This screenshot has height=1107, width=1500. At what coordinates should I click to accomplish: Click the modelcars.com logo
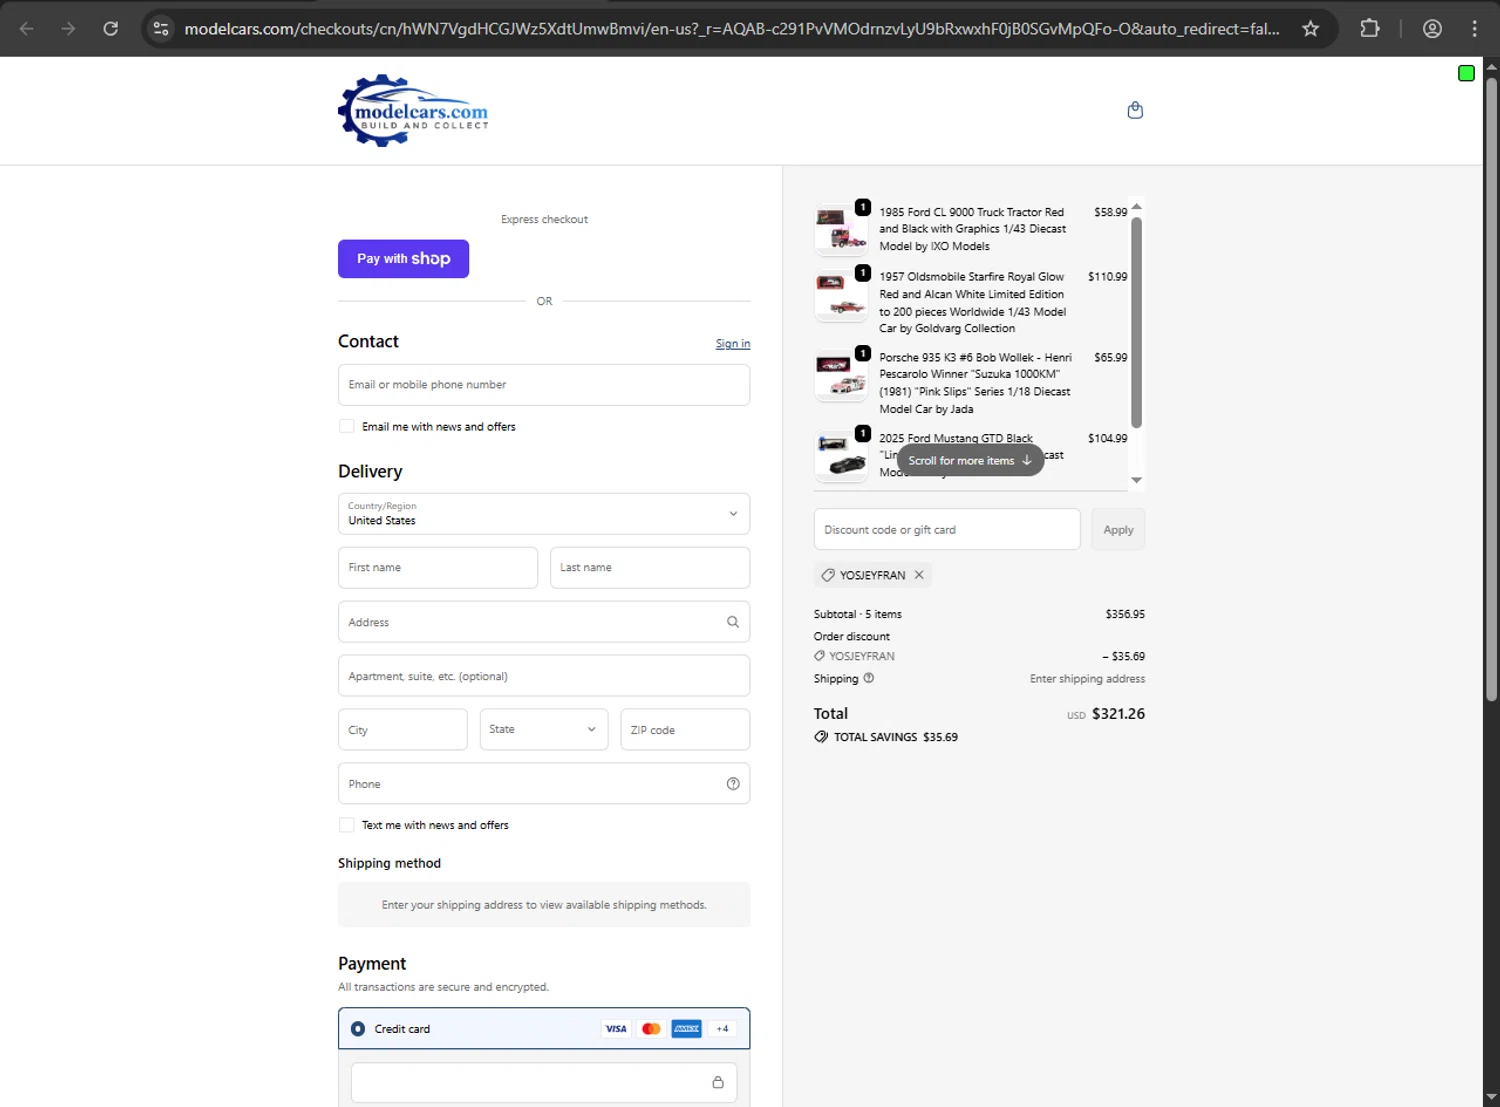click(x=413, y=111)
